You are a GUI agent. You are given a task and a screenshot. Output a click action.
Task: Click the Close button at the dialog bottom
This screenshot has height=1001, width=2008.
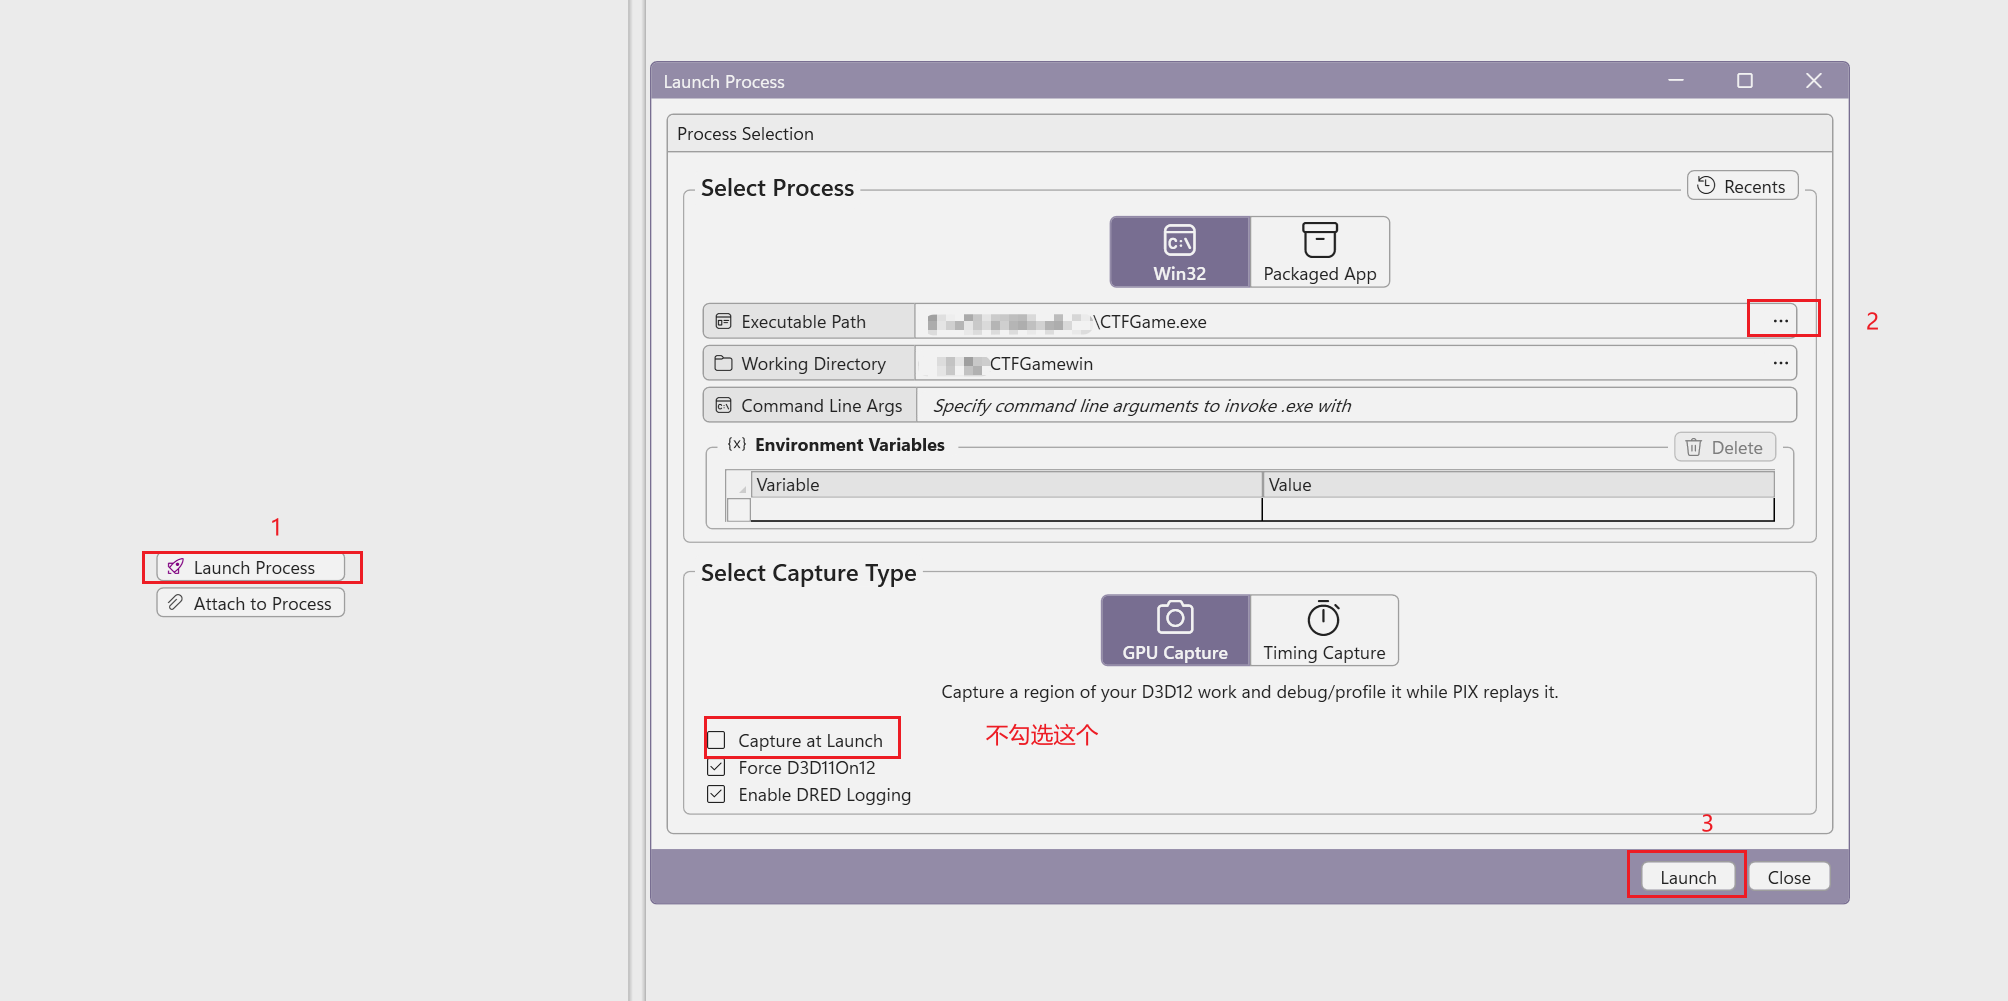[x=1789, y=877]
